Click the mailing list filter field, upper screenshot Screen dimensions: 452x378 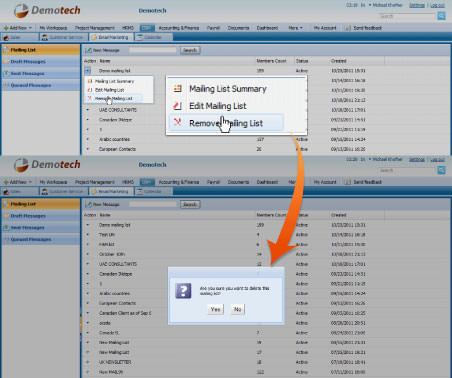tap(153, 50)
